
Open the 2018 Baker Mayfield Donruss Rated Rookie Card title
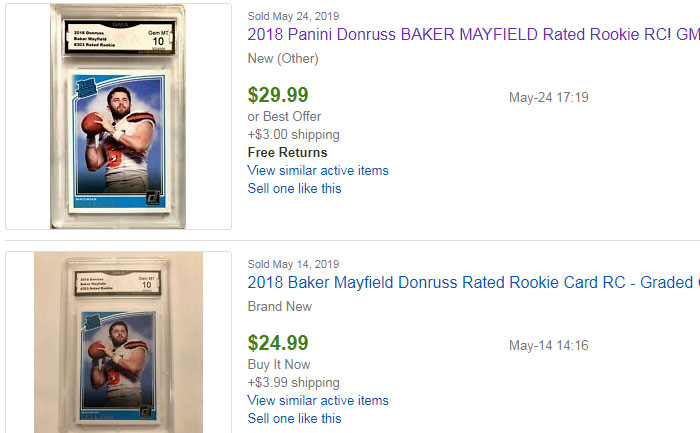click(x=473, y=282)
